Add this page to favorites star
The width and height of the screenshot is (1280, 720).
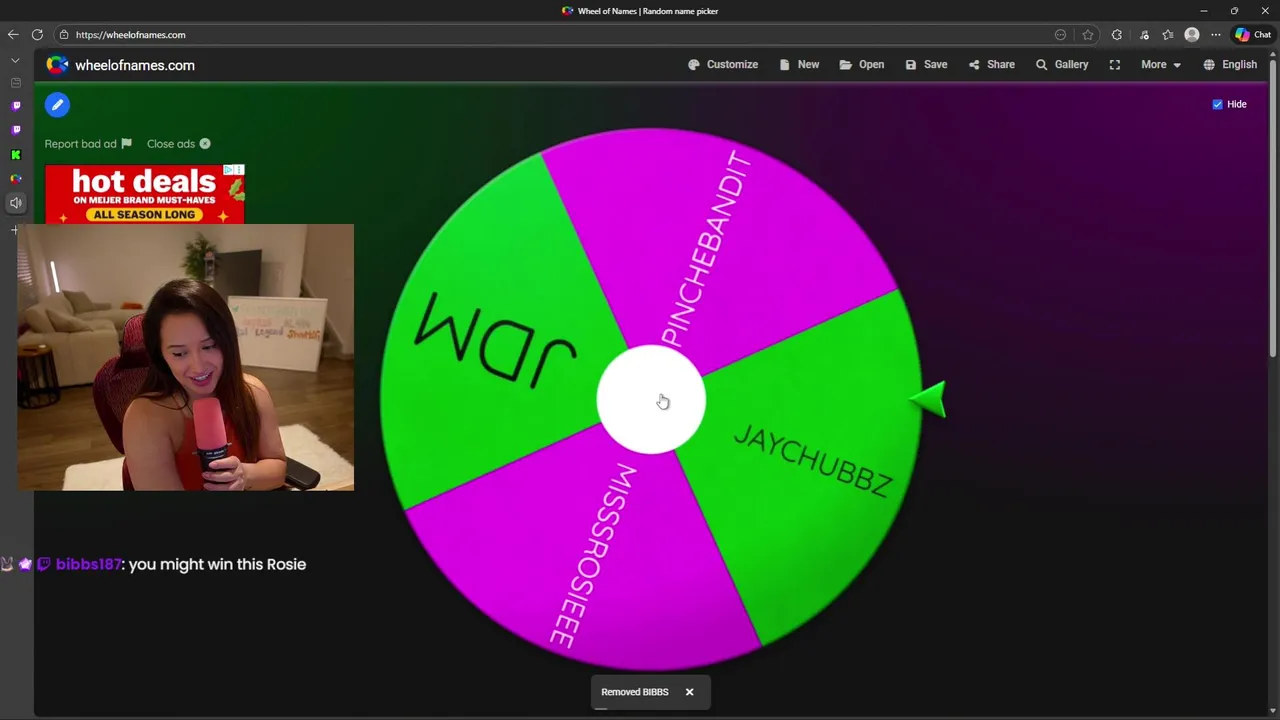click(1088, 35)
